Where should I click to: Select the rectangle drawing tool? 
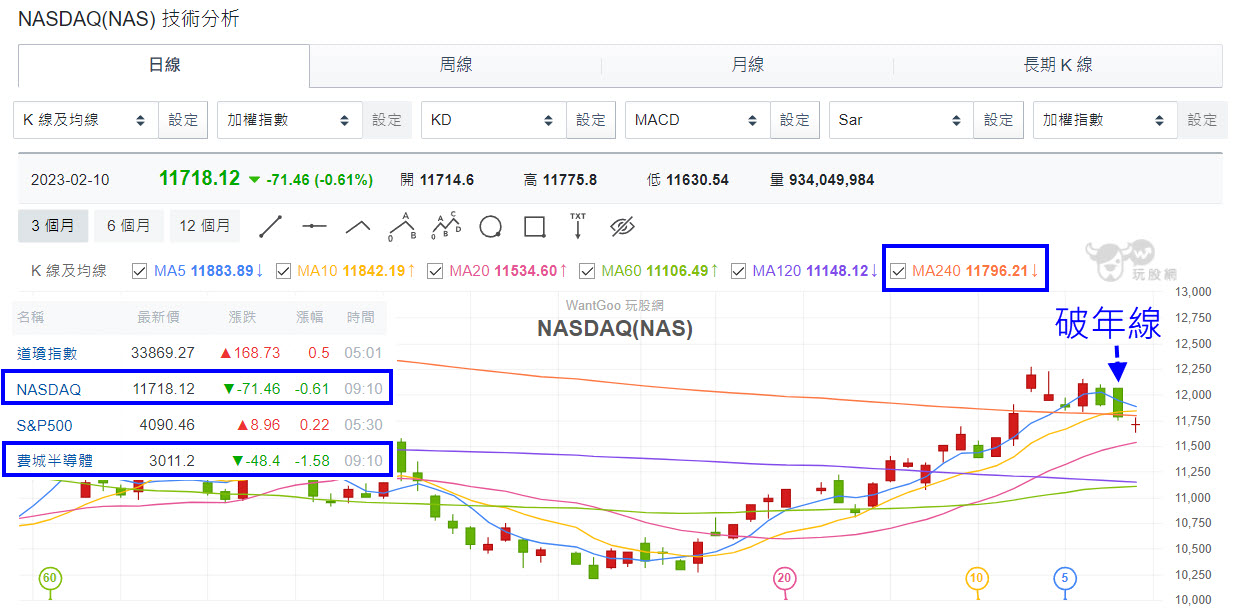tap(534, 226)
